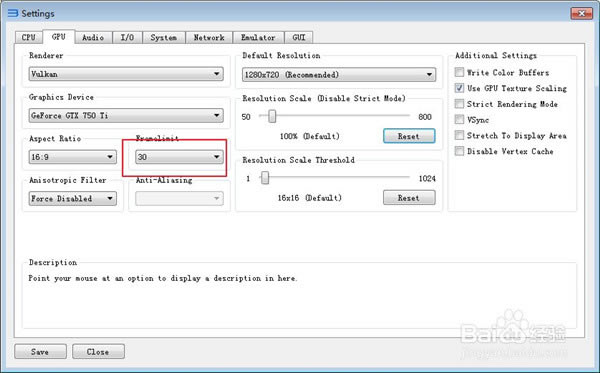Open the Aspect Ratio 16:9 dropdown
This screenshot has width=600, height=373.
(x=72, y=157)
